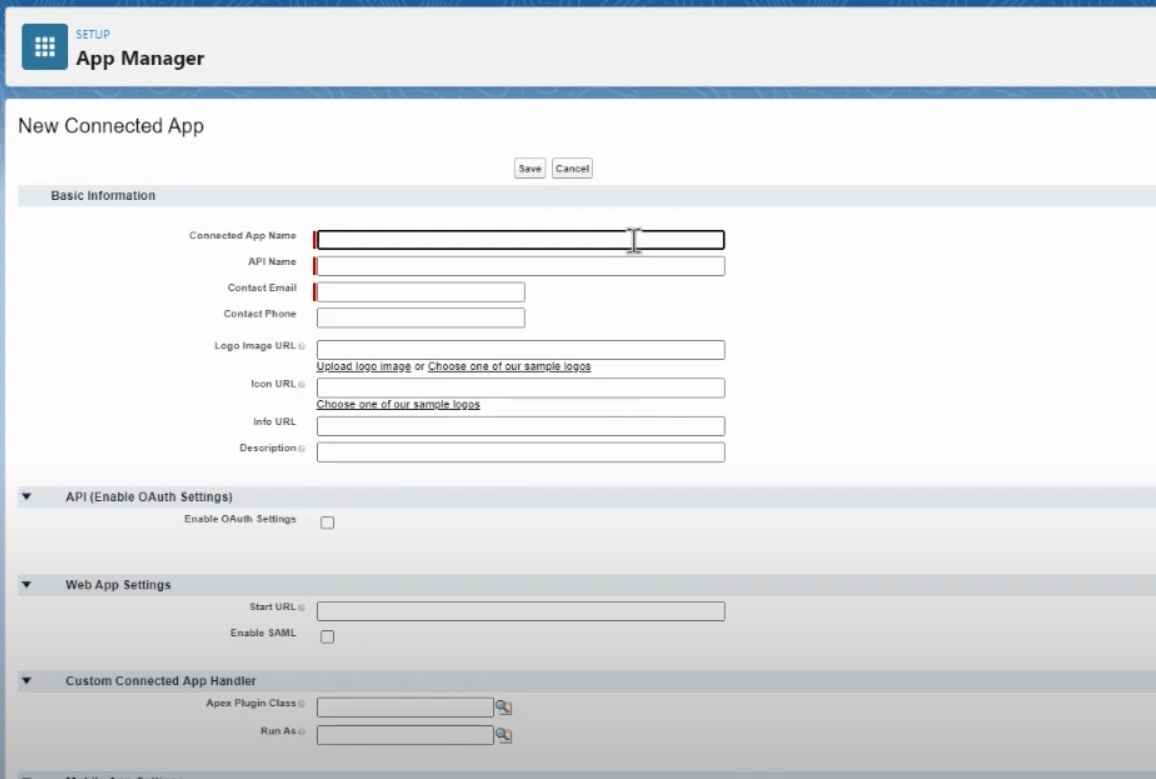Tick the Enable SAML checkbox
1156x779 pixels.
coord(327,637)
